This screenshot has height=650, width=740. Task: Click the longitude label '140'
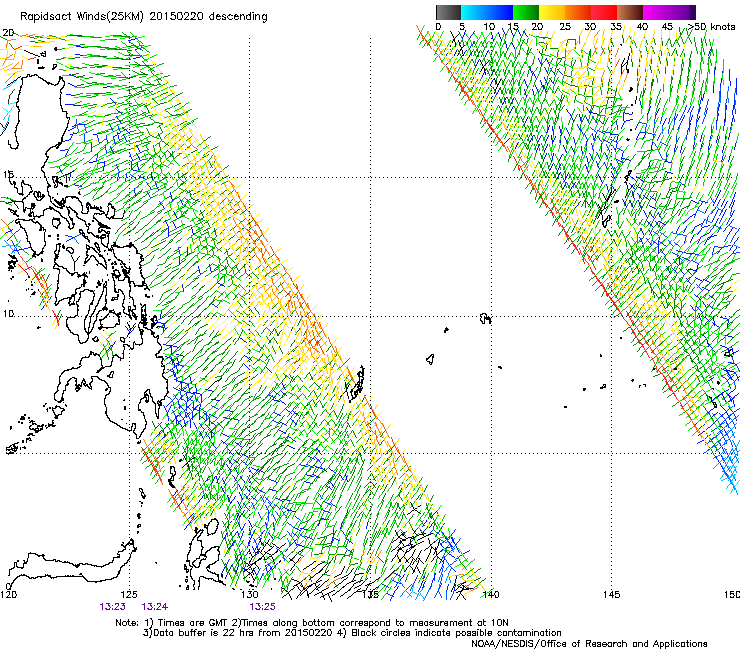pos(491,594)
